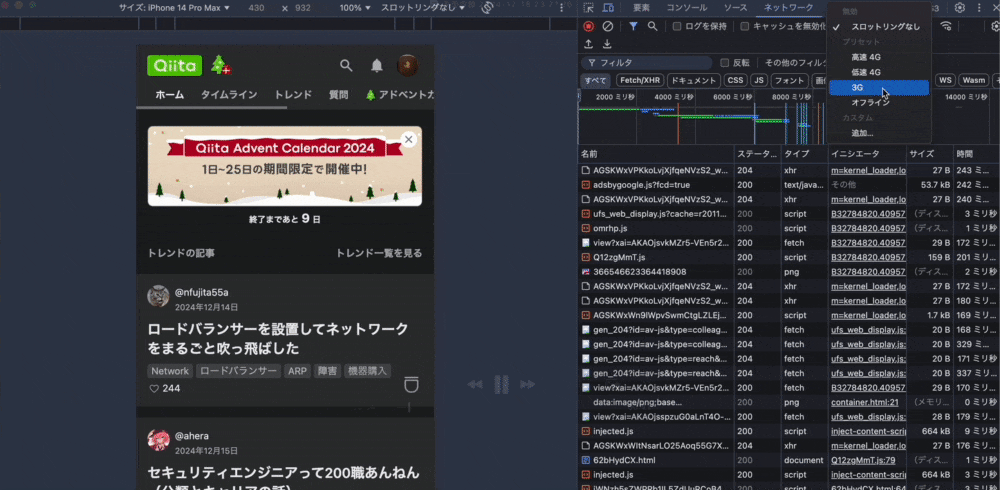The height and width of the screenshot is (490, 1000).
Task: Sort by the 名前 column header
Action: [x=656, y=154]
